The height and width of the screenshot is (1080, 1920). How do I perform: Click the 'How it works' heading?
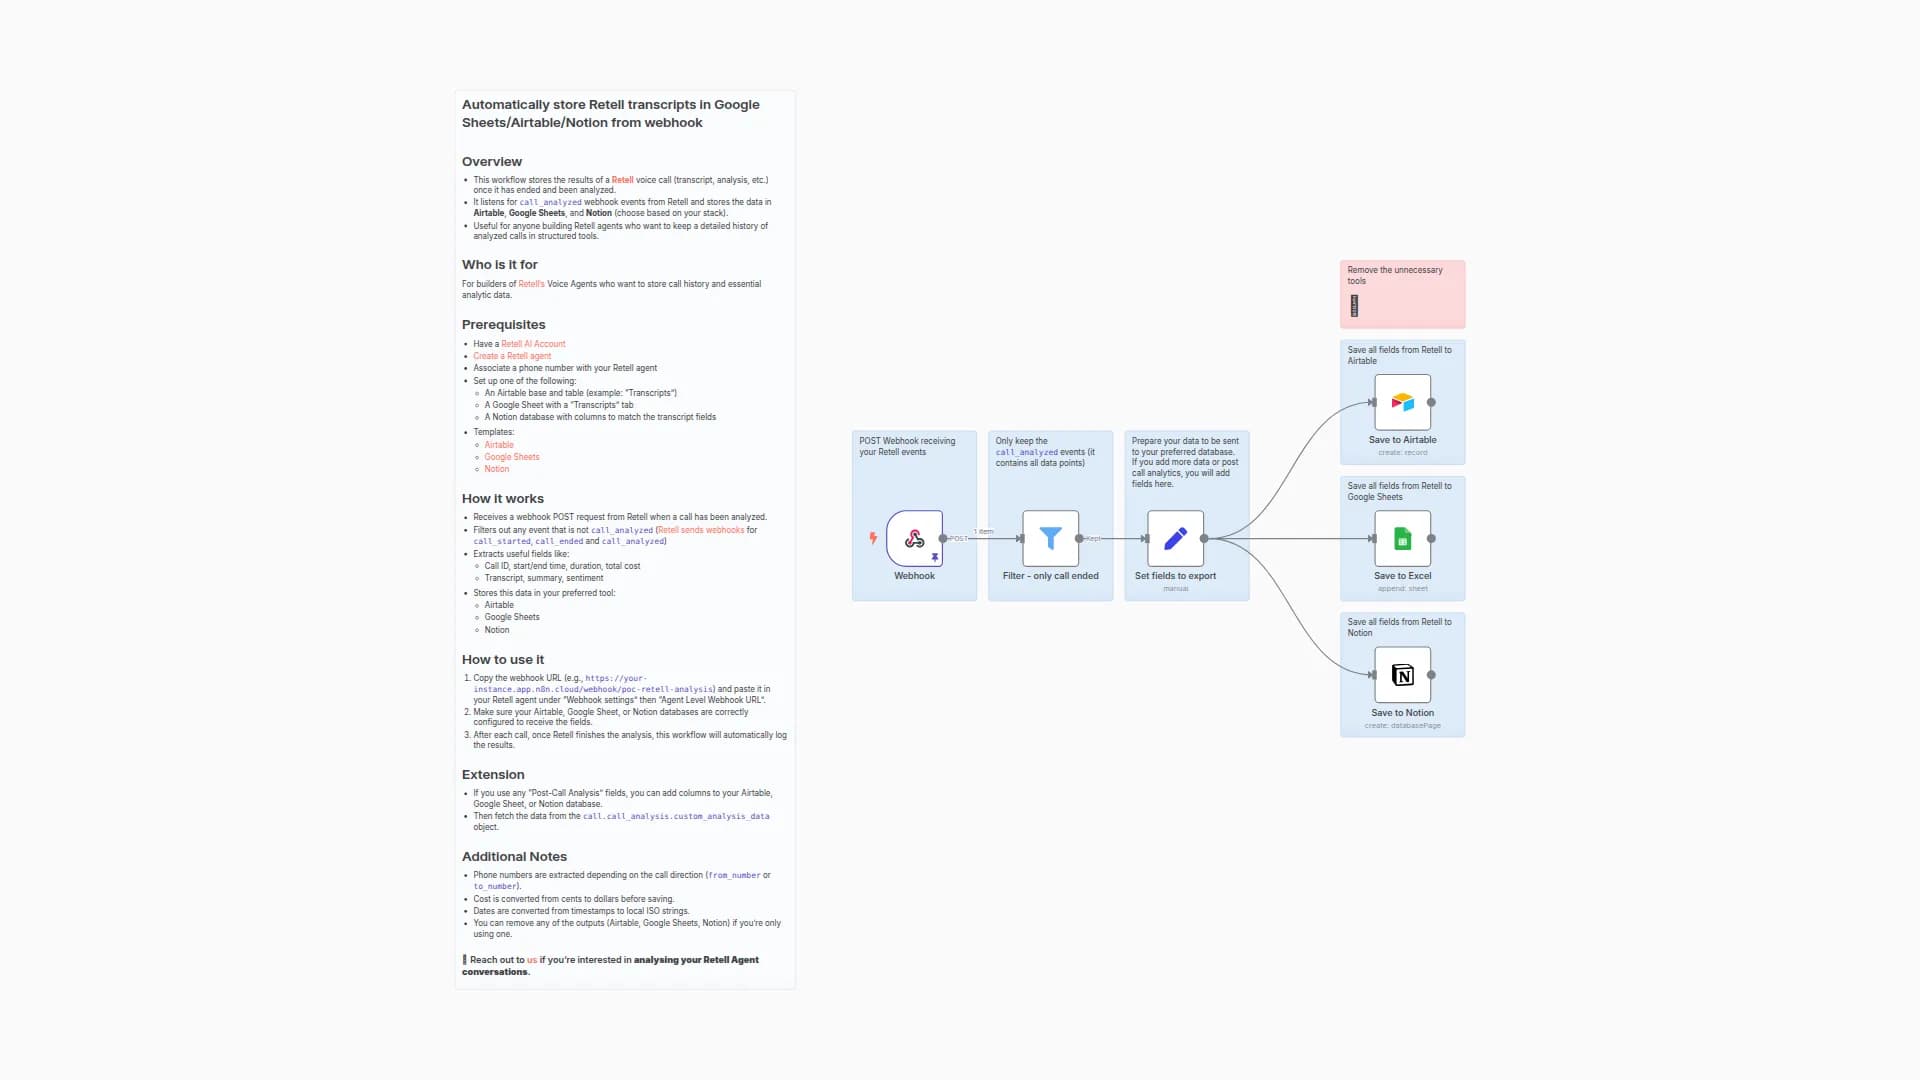pos(502,499)
